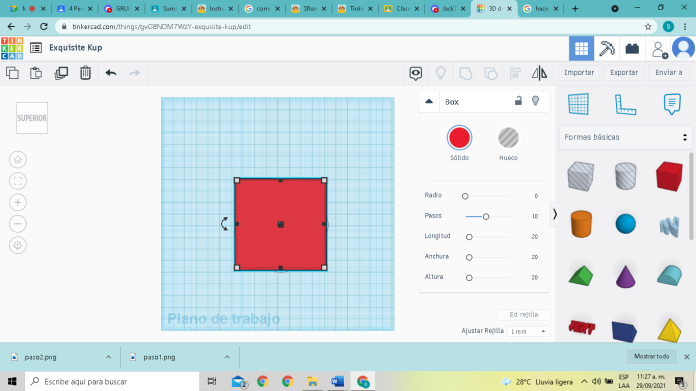Screen dimensions: 696x391
Task: Click the Copy icon in toolbar
Action: 12,73
